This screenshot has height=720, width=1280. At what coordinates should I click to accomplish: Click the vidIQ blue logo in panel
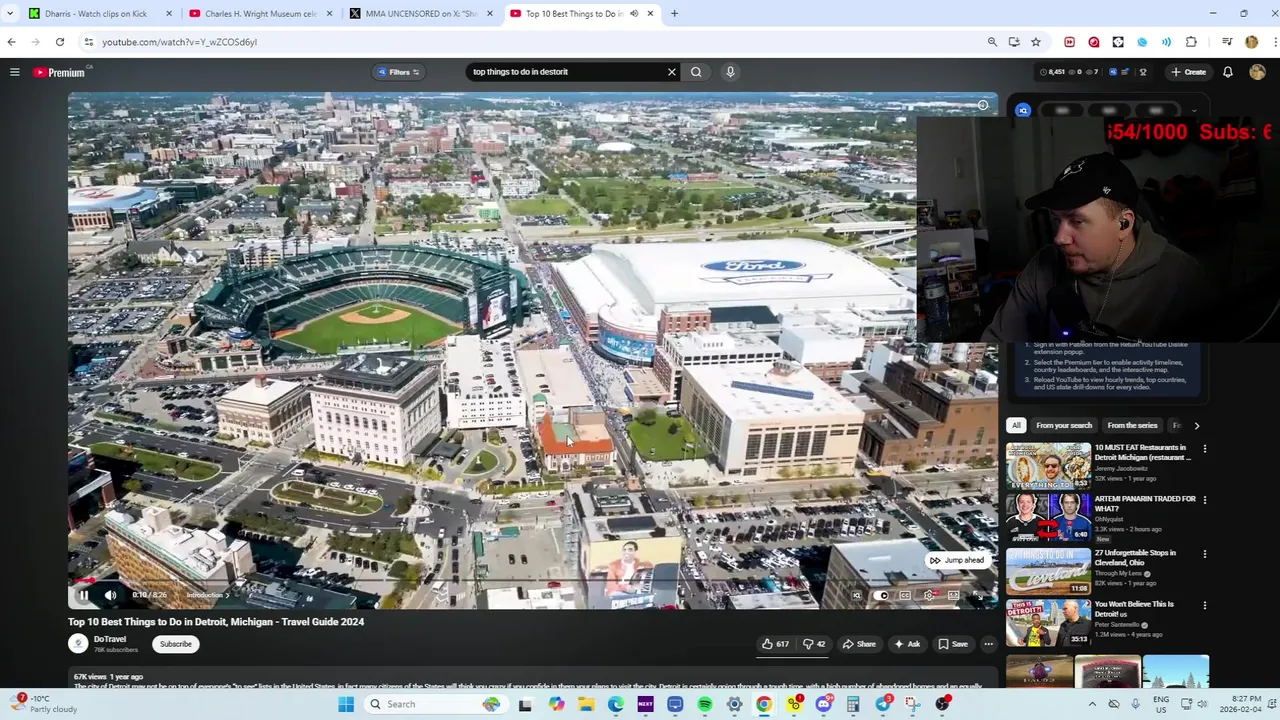(x=1023, y=111)
